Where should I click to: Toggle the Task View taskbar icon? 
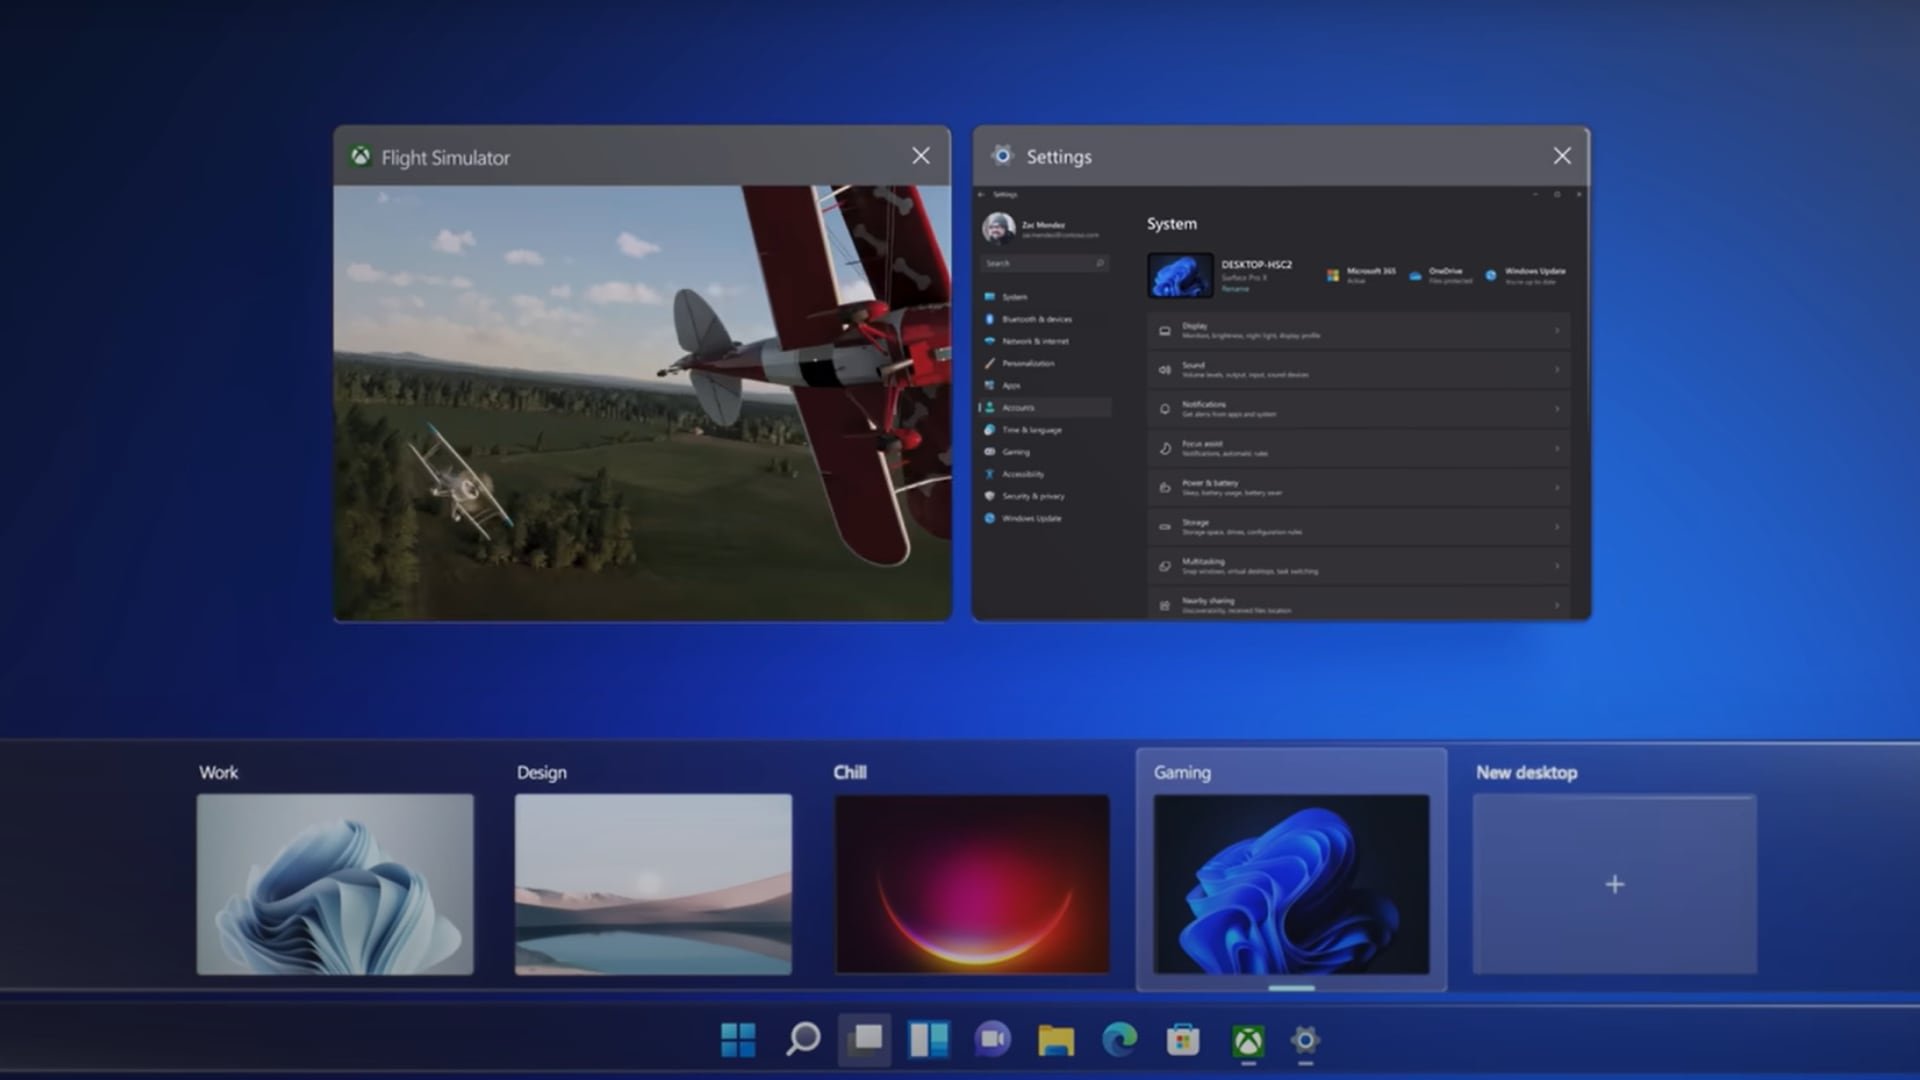tap(865, 1040)
